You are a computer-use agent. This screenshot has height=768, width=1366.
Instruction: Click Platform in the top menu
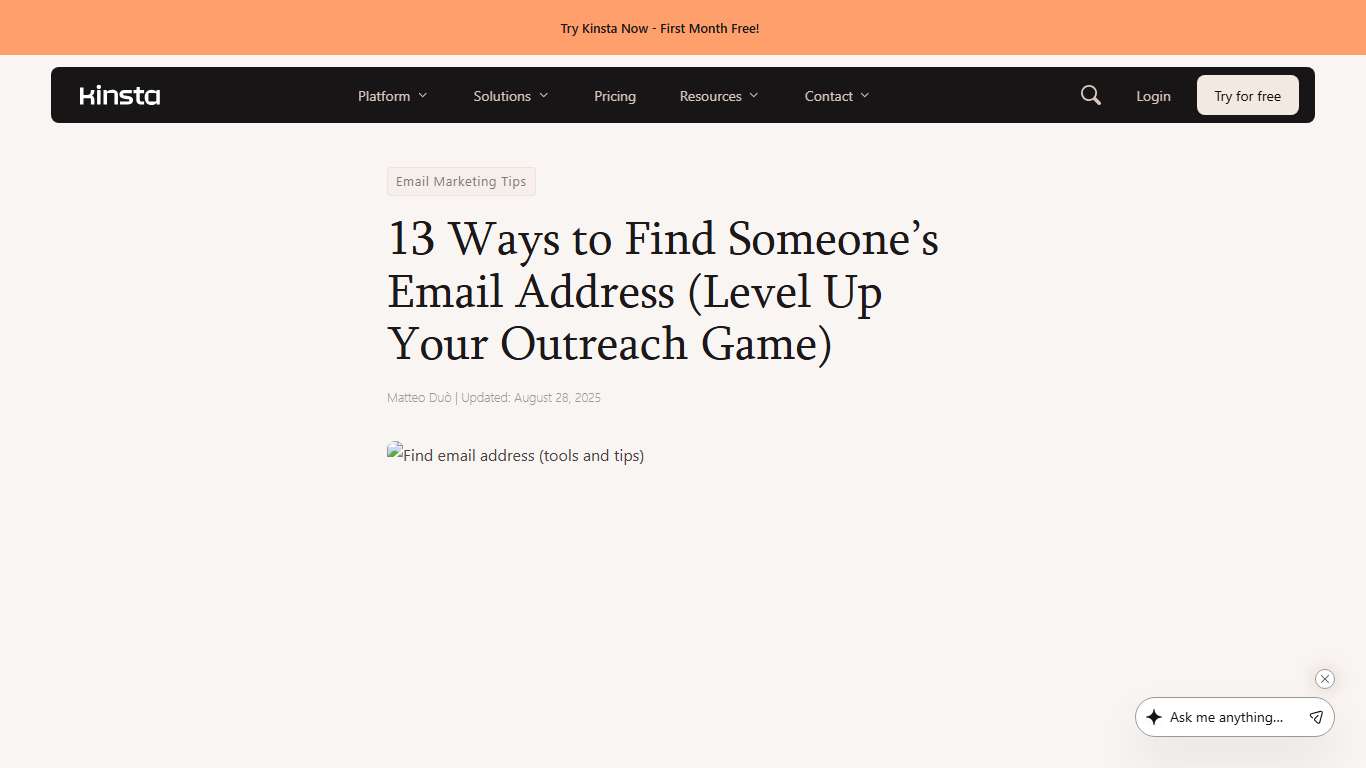(384, 96)
